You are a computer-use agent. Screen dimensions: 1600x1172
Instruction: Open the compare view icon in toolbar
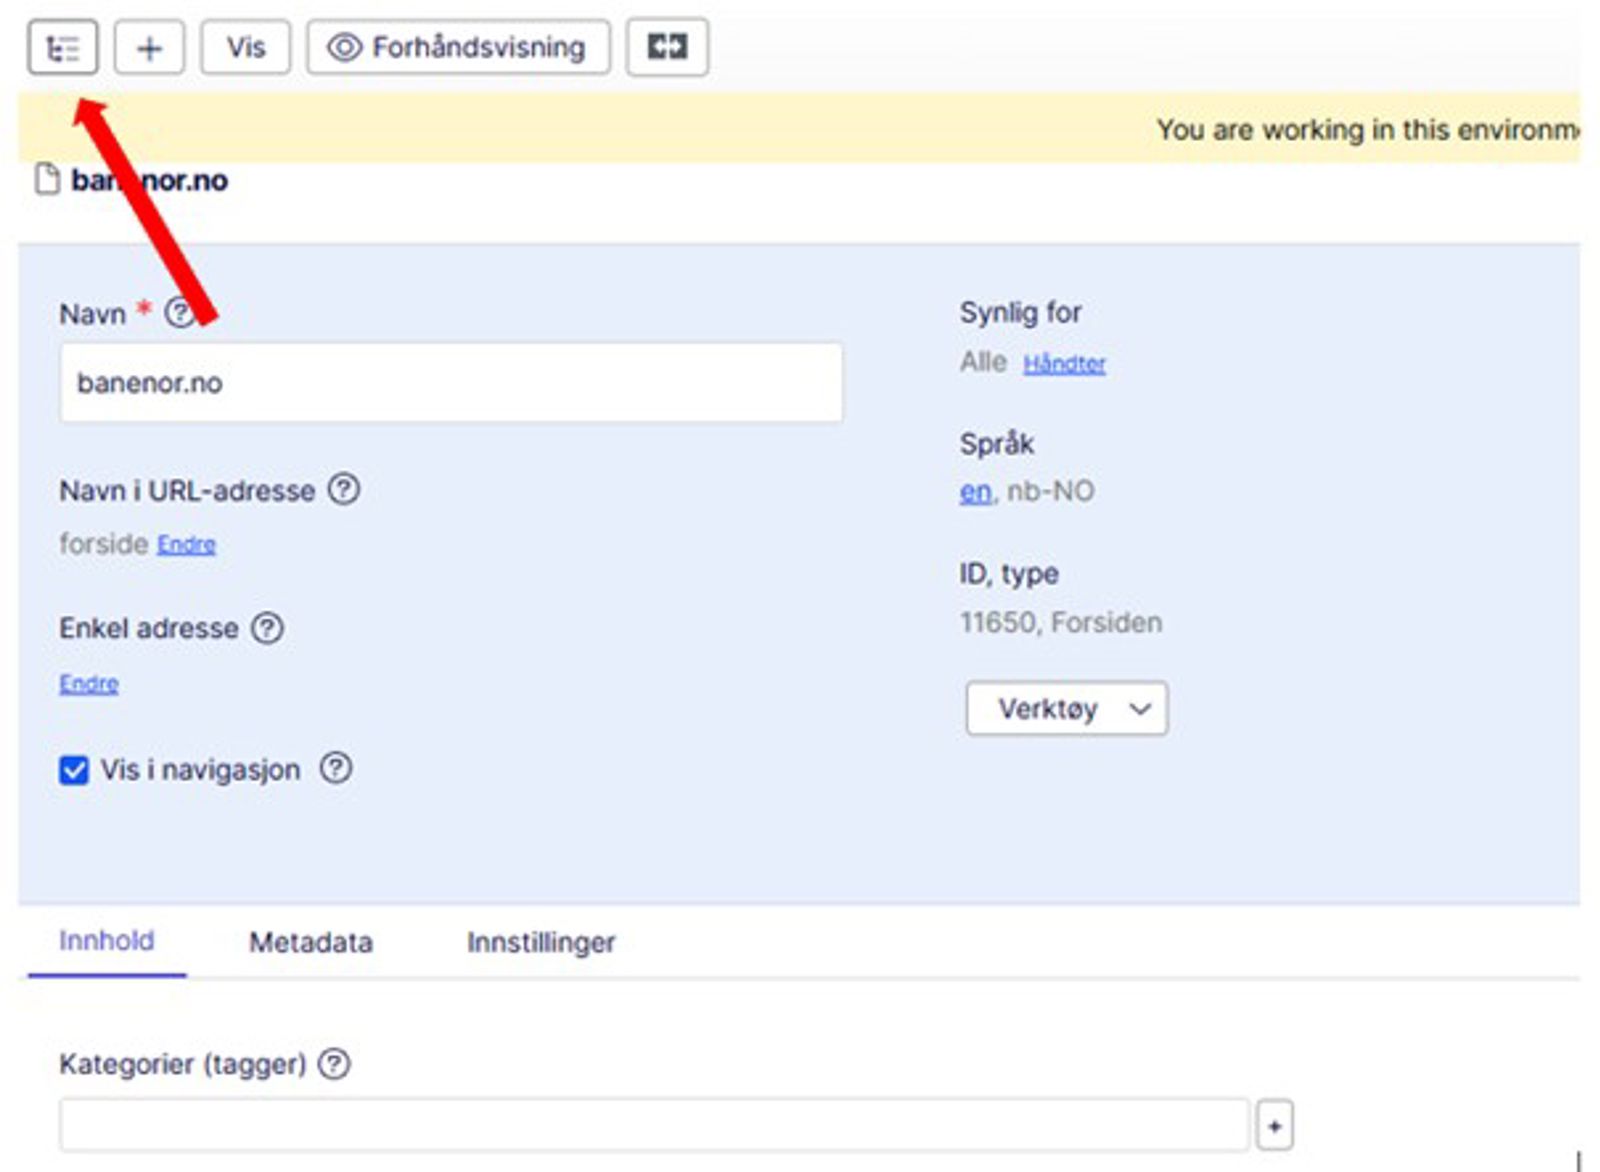click(x=667, y=47)
